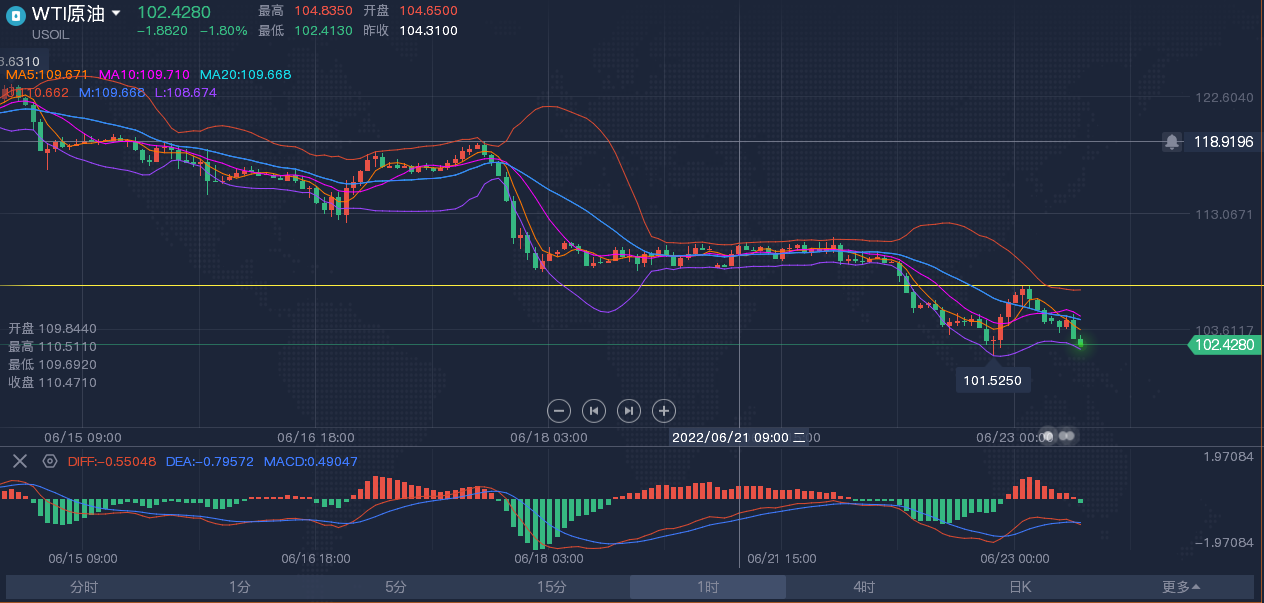Click the DIFF:-0.55048 value label
Image resolution: width=1264 pixels, height=603 pixels.
112,462
